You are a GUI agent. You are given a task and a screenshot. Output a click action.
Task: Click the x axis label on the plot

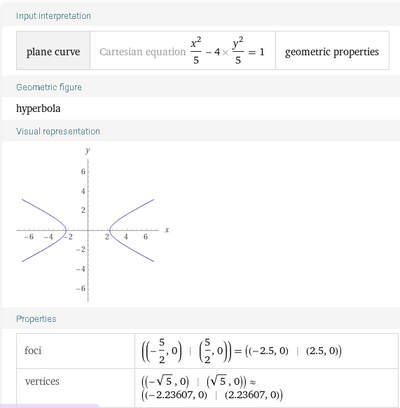[167, 230]
